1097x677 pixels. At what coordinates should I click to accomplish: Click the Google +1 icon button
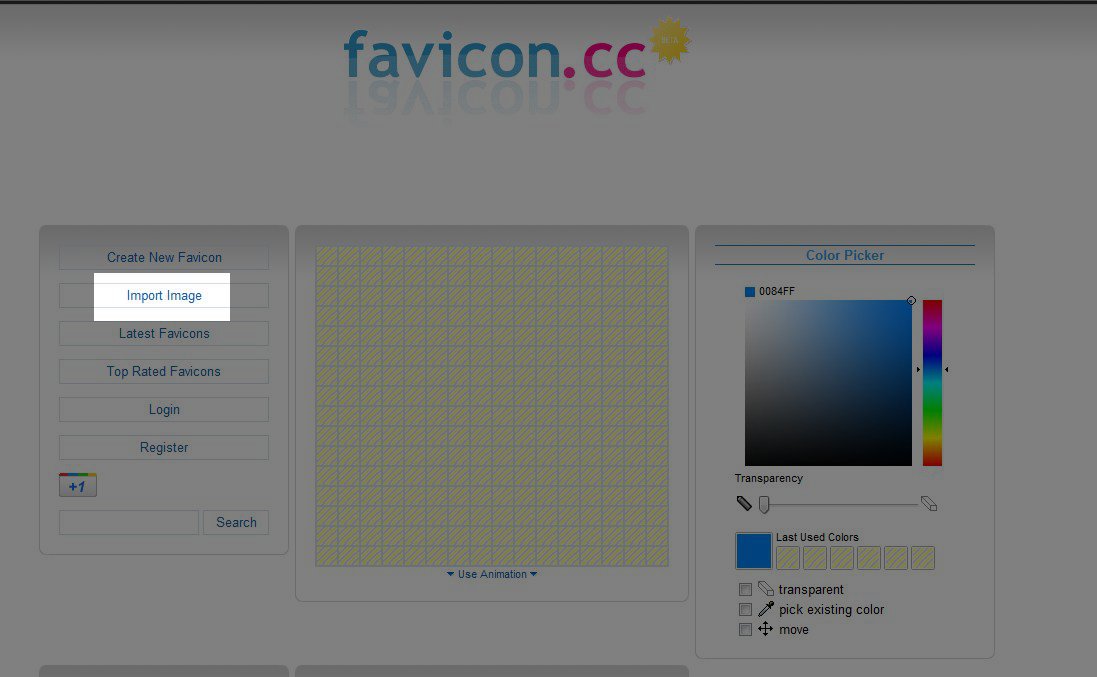(78, 486)
